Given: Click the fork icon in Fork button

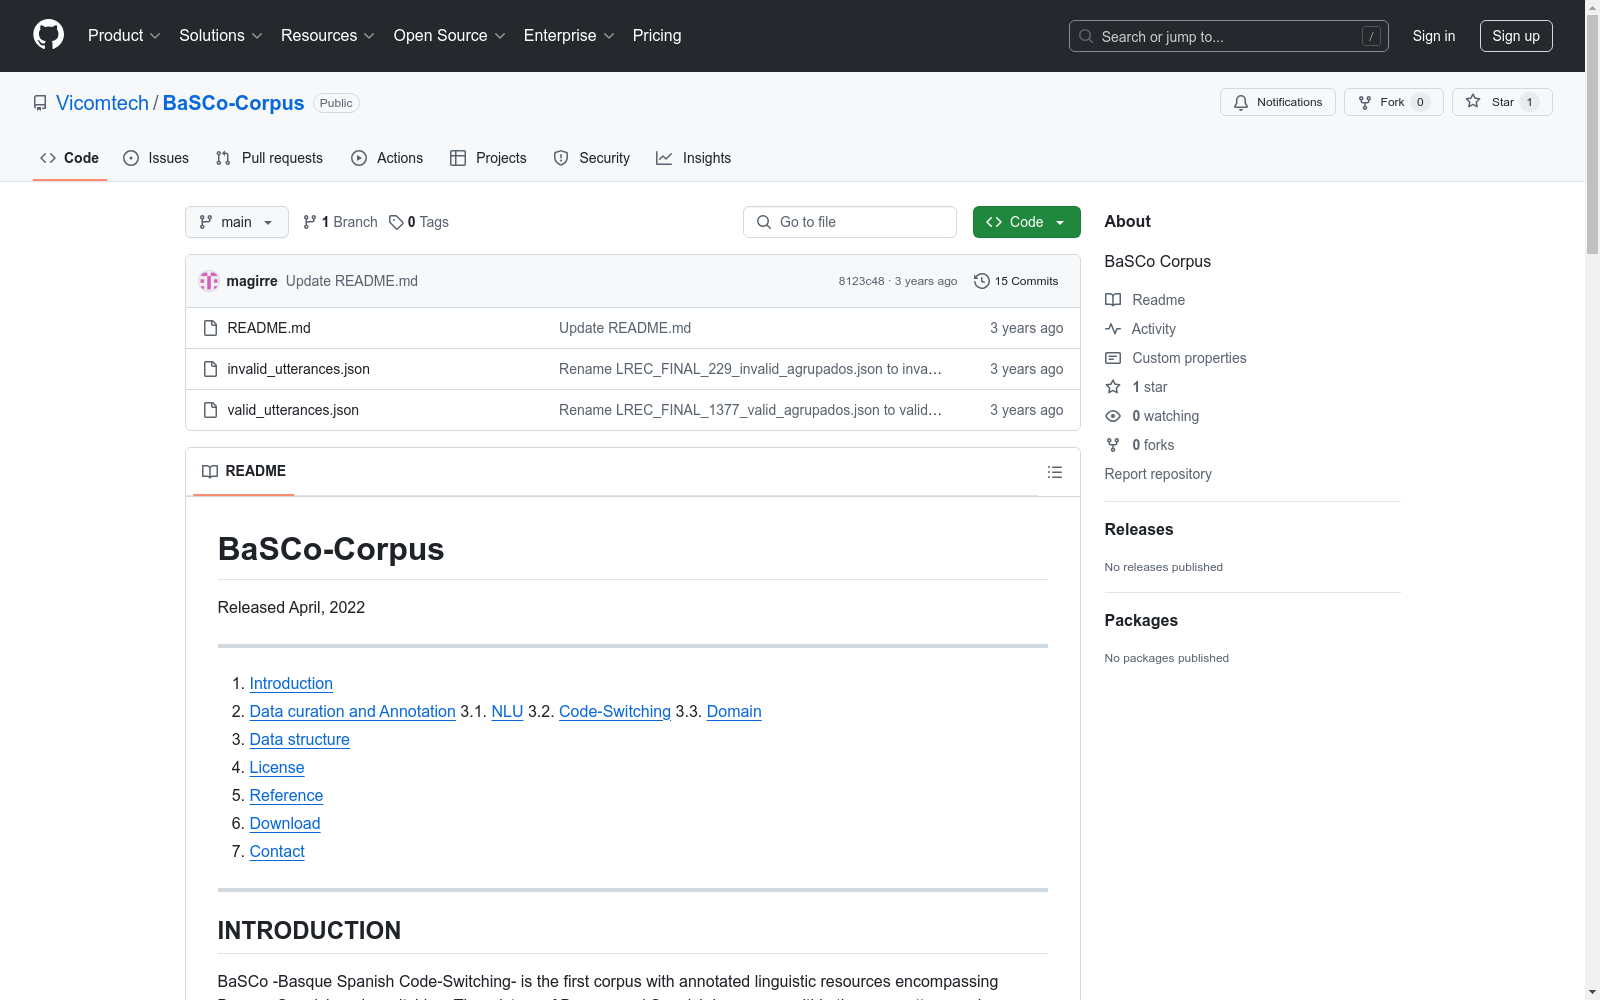Looking at the screenshot, I should (x=1365, y=102).
